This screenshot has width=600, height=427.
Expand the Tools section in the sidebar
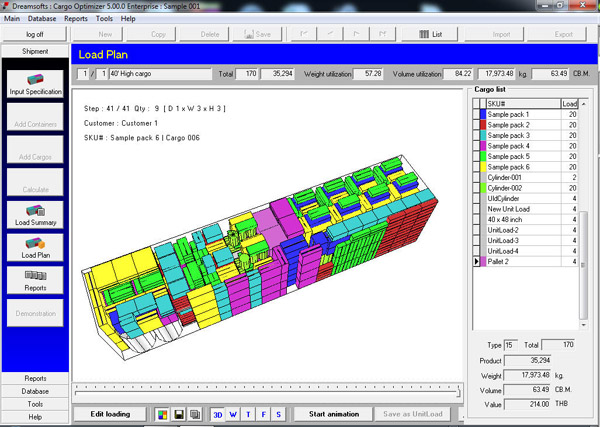(35, 404)
